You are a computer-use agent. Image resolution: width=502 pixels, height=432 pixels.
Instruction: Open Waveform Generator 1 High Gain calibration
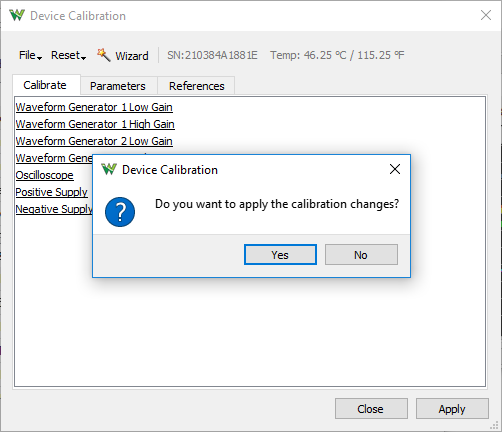(x=95, y=124)
